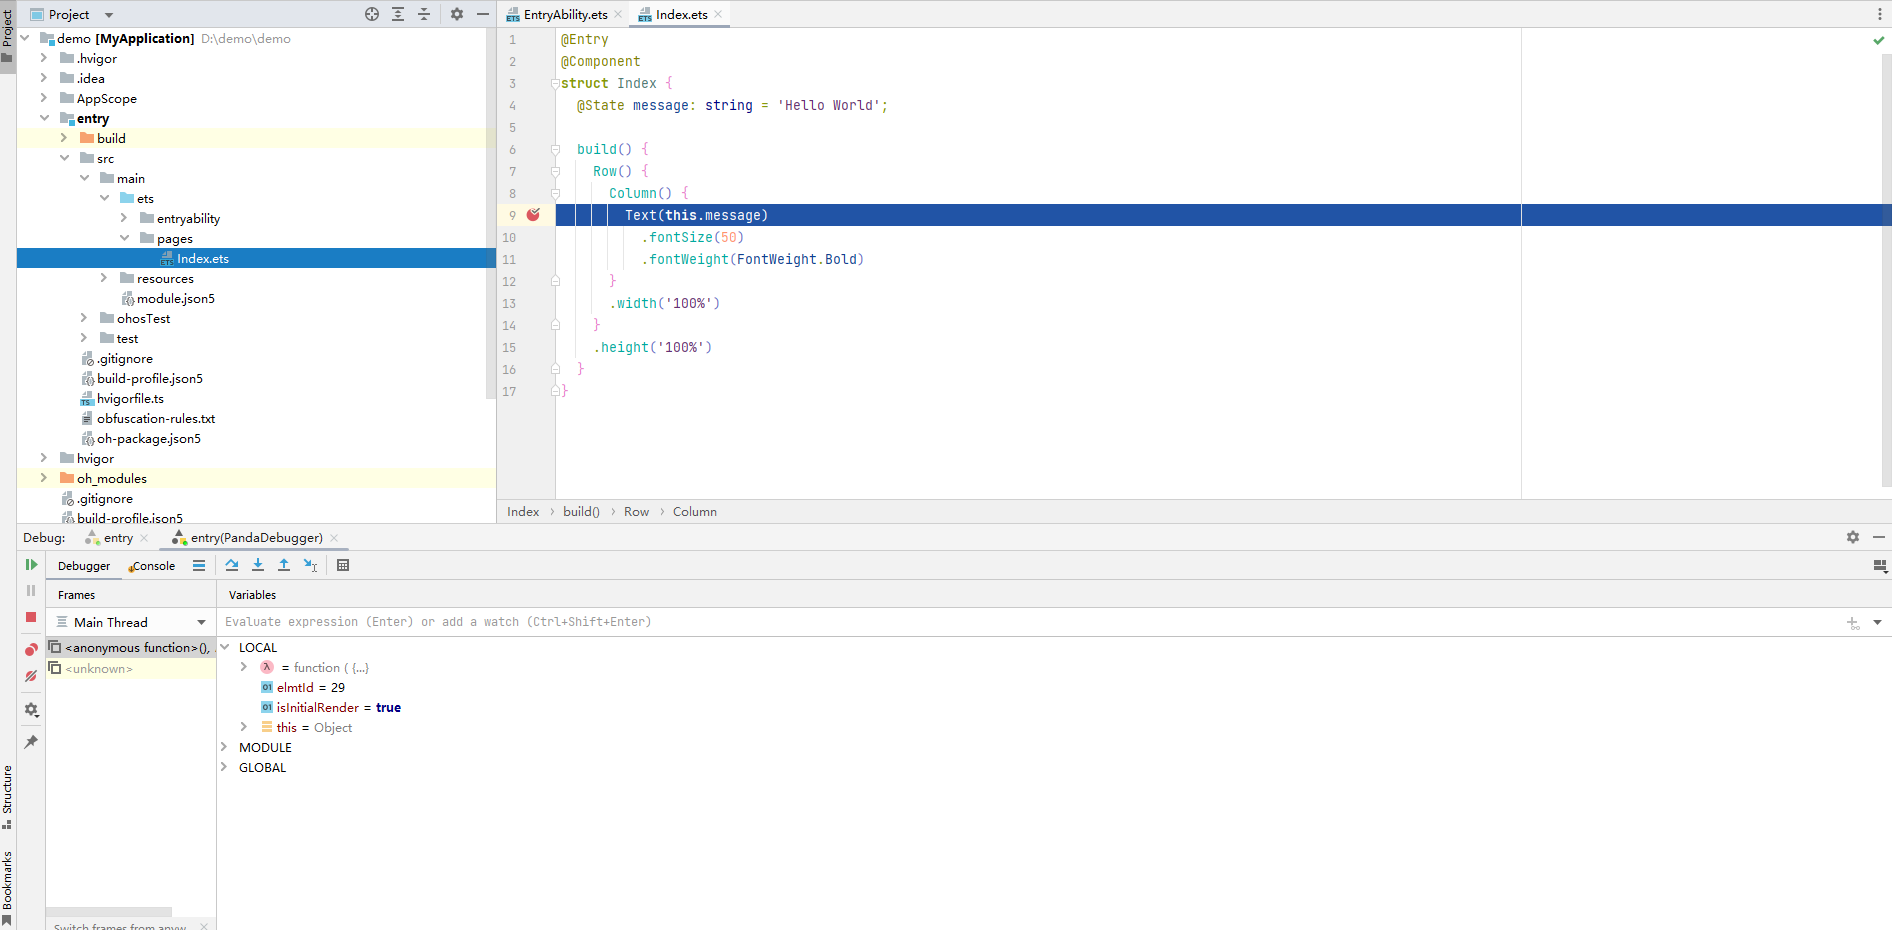Add watch with plus icon

pos(1853,623)
